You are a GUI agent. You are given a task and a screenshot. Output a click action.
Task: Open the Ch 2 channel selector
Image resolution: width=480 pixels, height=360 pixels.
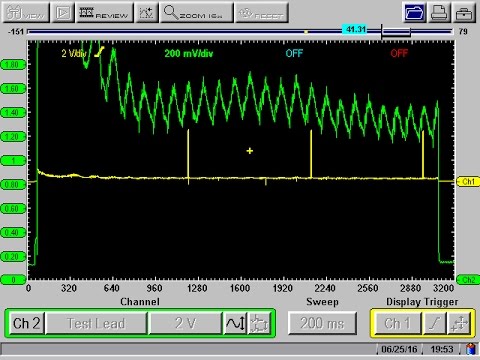point(26,323)
